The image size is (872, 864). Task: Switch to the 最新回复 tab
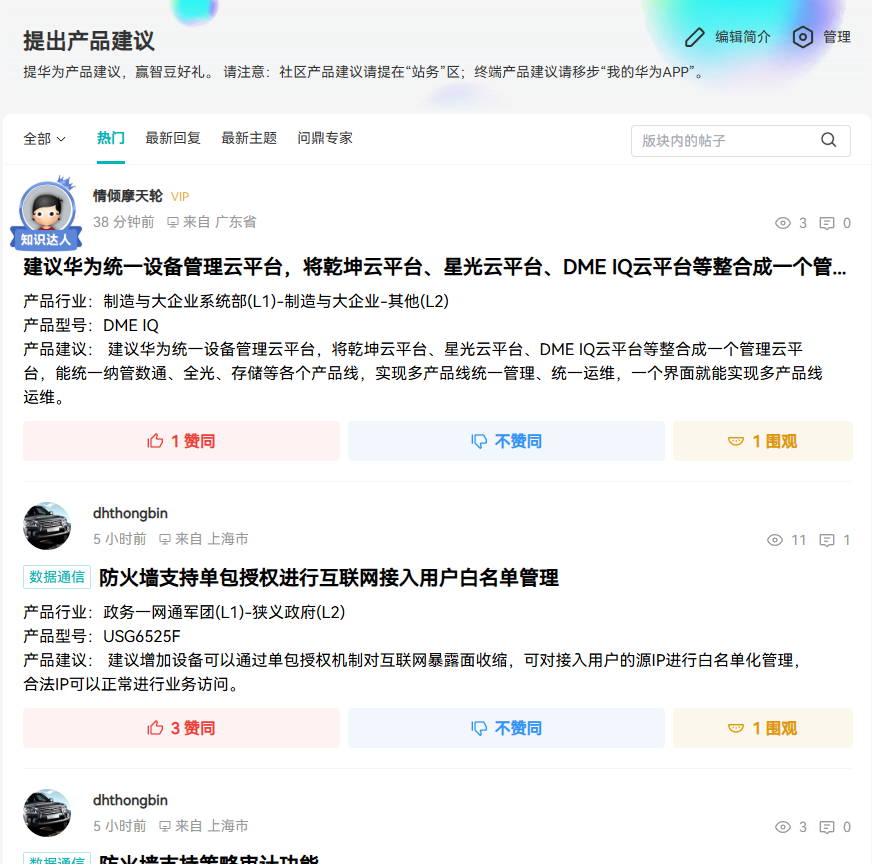coord(173,138)
